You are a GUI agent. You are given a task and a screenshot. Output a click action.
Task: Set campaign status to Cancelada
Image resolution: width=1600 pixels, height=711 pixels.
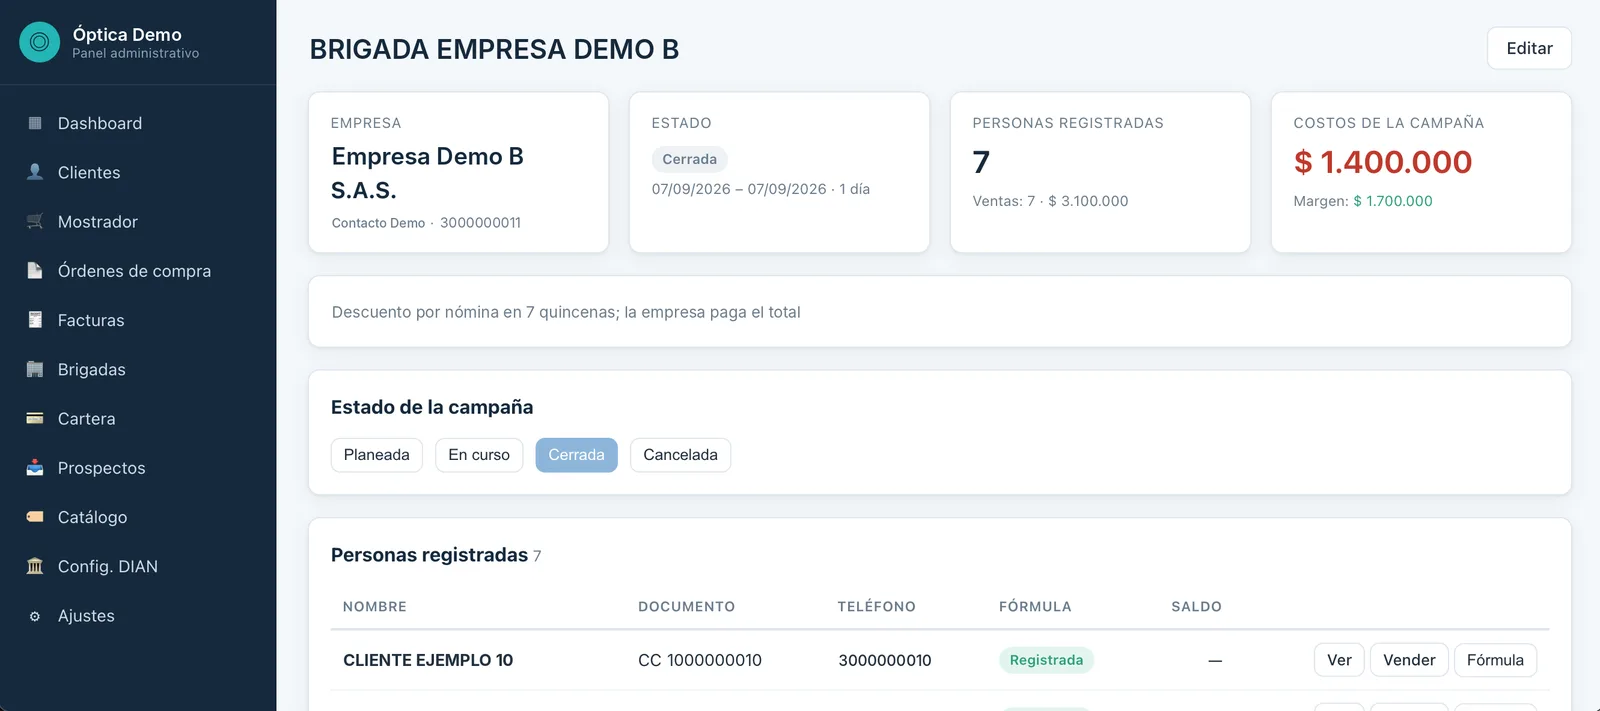[680, 455]
